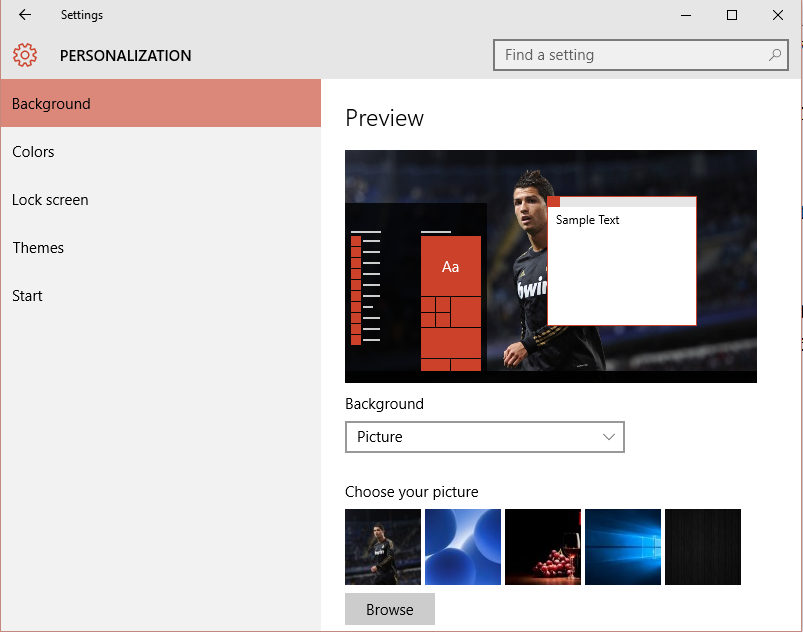803x632 pixels.
Task: Click inside the Find a setting field
Action: [x=600, y=55]
